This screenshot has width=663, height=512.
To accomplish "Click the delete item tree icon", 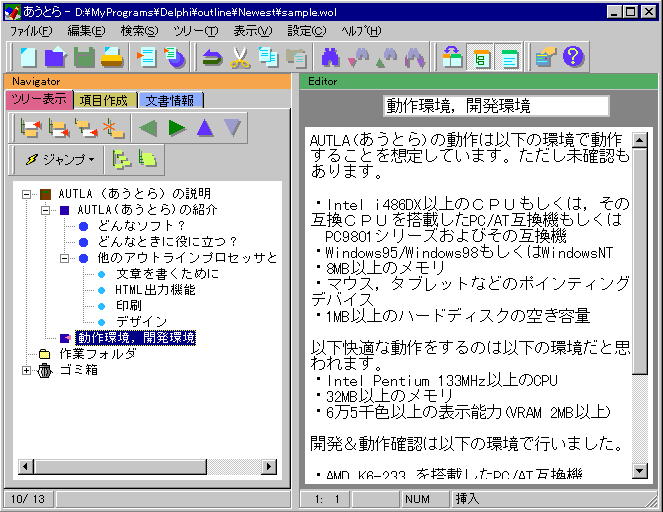I will coord(114,128).
